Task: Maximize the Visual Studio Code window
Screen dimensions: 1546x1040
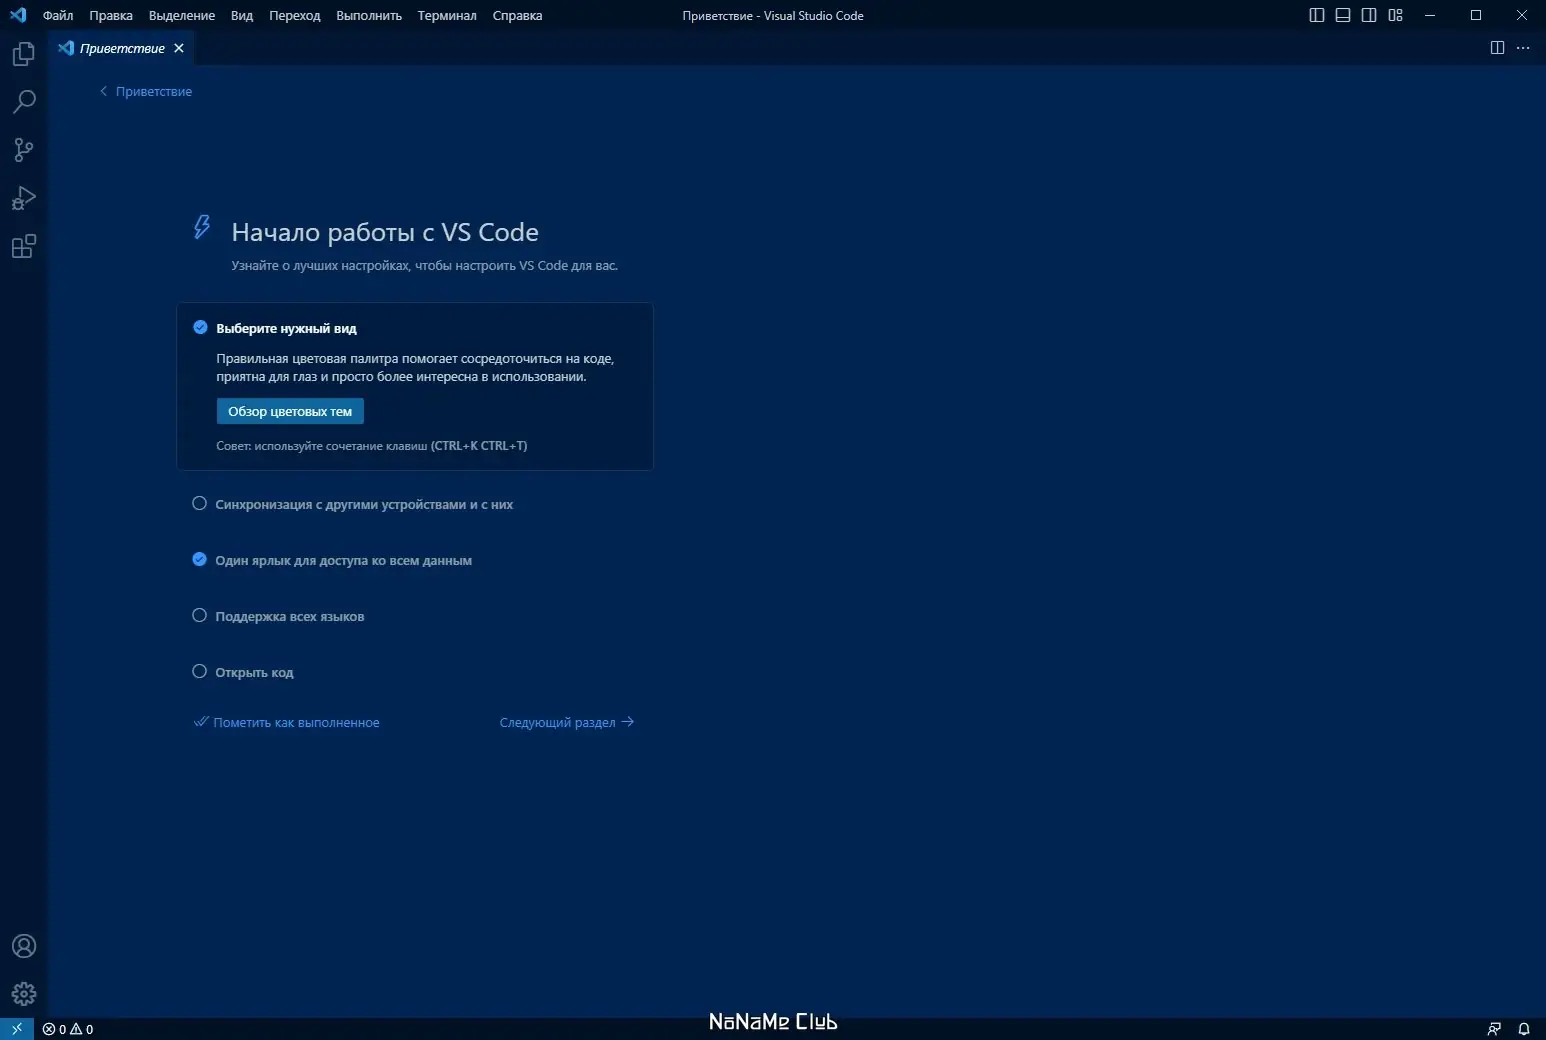Action: 1476,15
